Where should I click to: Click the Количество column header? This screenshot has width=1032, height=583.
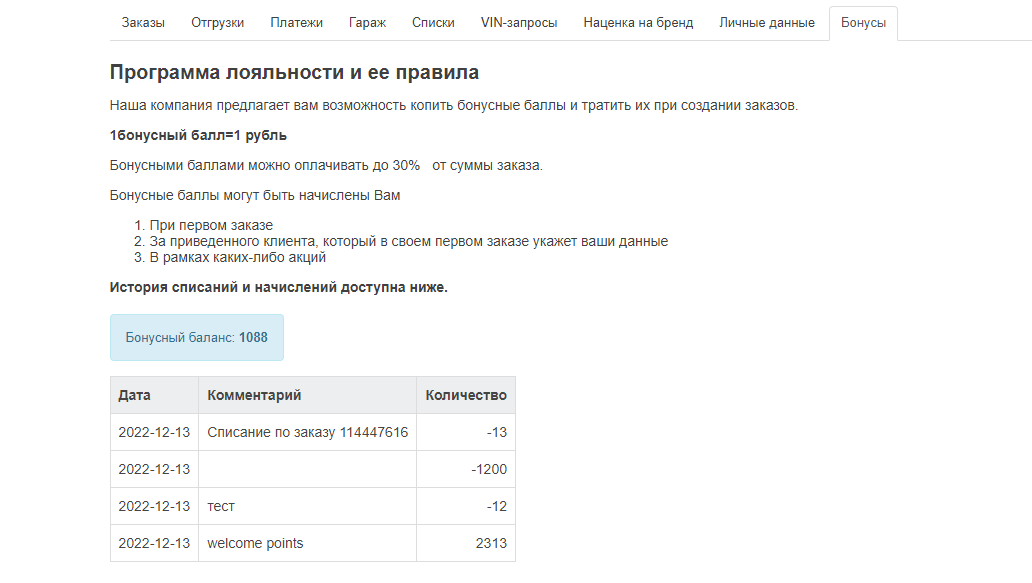pos(466,395)
